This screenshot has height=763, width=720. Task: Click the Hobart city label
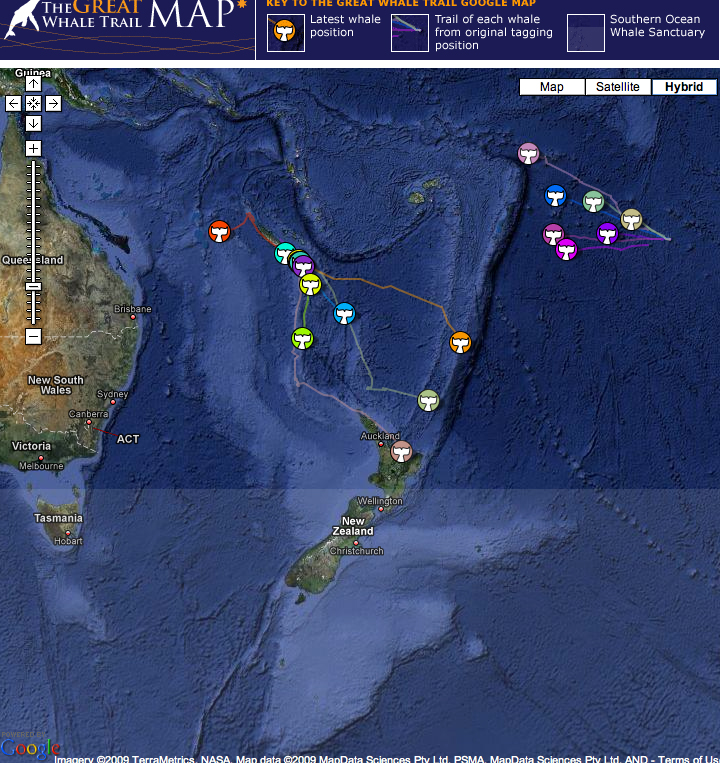pyautogui.click(x=68, y=541)
